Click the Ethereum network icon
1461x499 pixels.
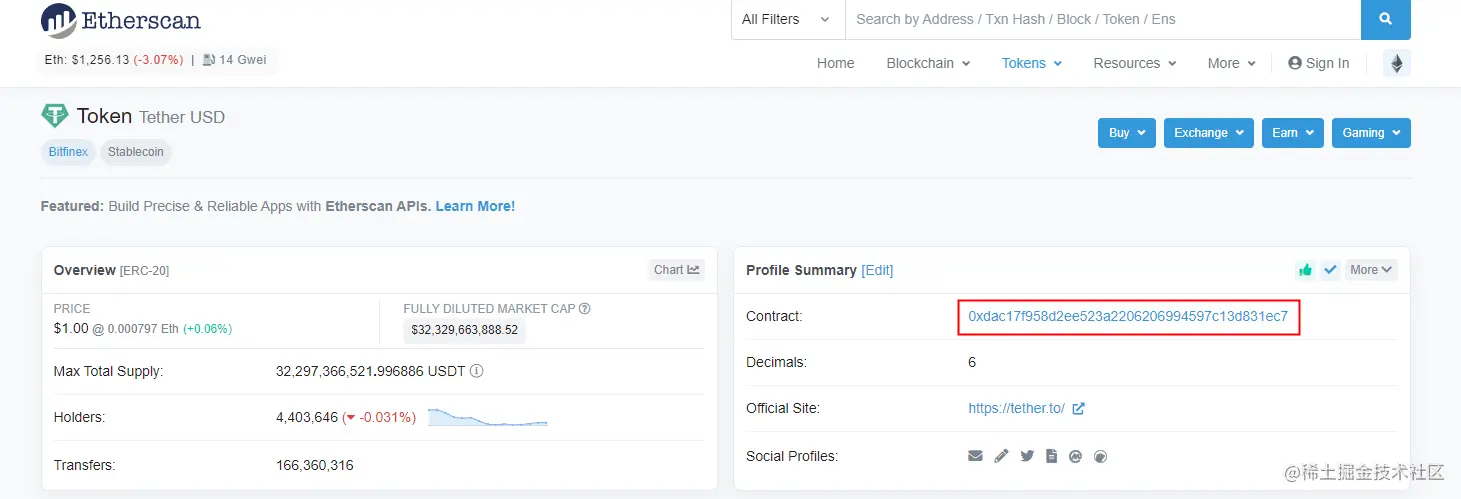click(x=1397, y=64)
